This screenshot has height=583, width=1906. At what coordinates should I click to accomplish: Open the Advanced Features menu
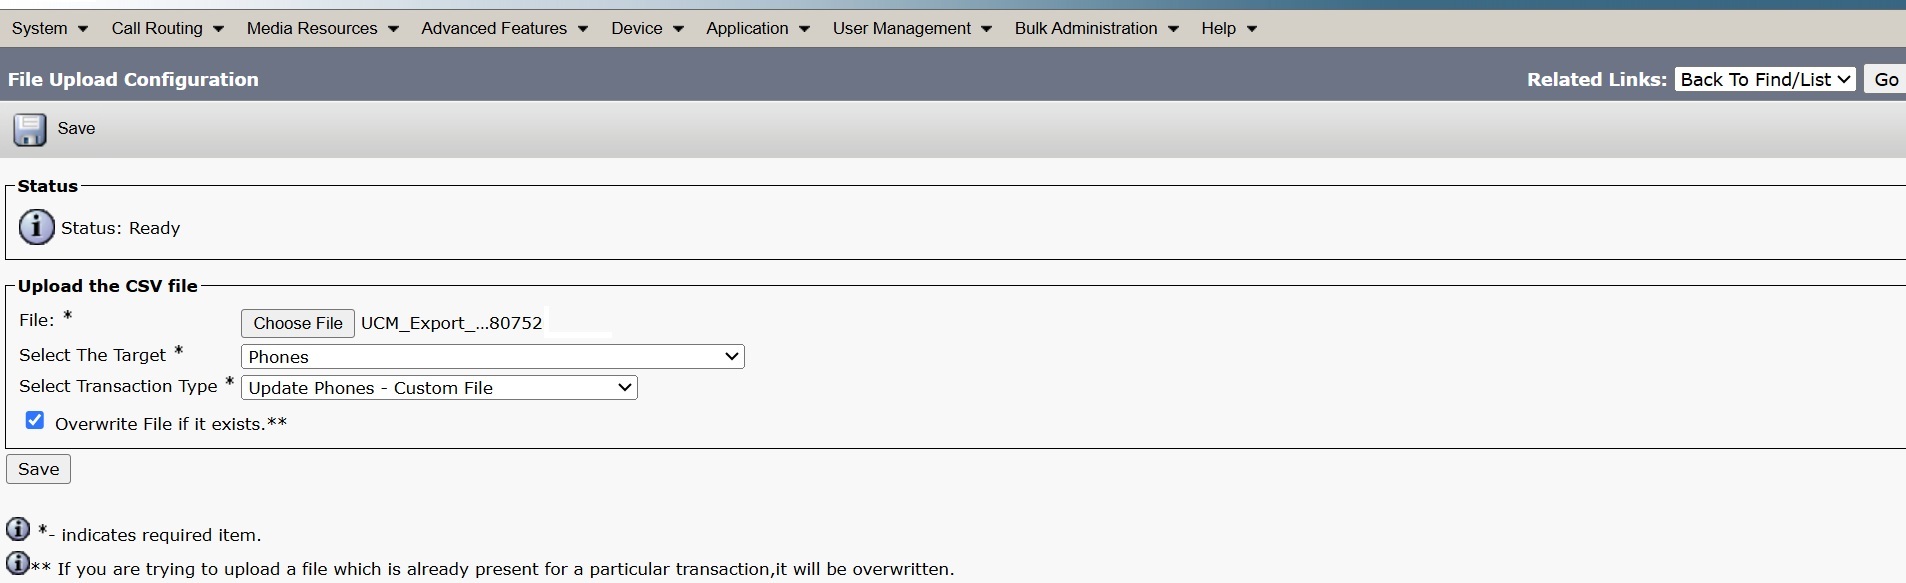coord(504,28)
